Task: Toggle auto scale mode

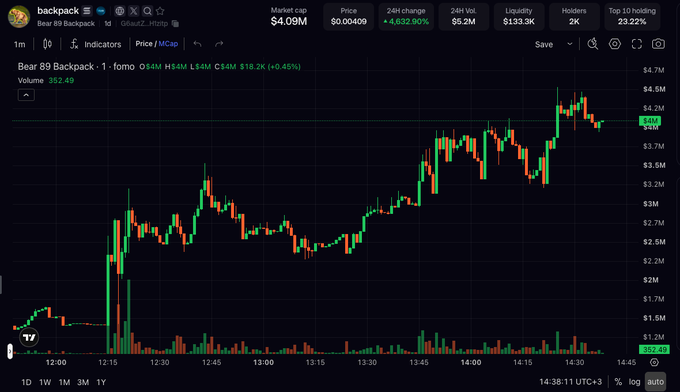Action: click(655, 382)
